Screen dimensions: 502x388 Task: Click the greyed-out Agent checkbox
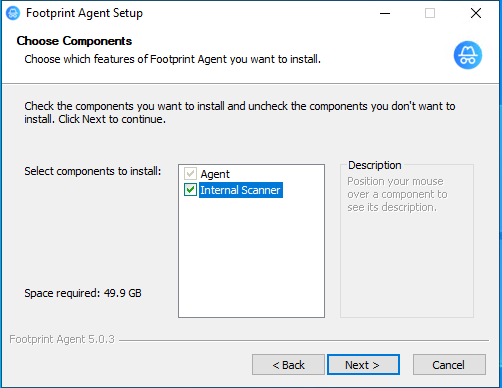click(190, 174)
